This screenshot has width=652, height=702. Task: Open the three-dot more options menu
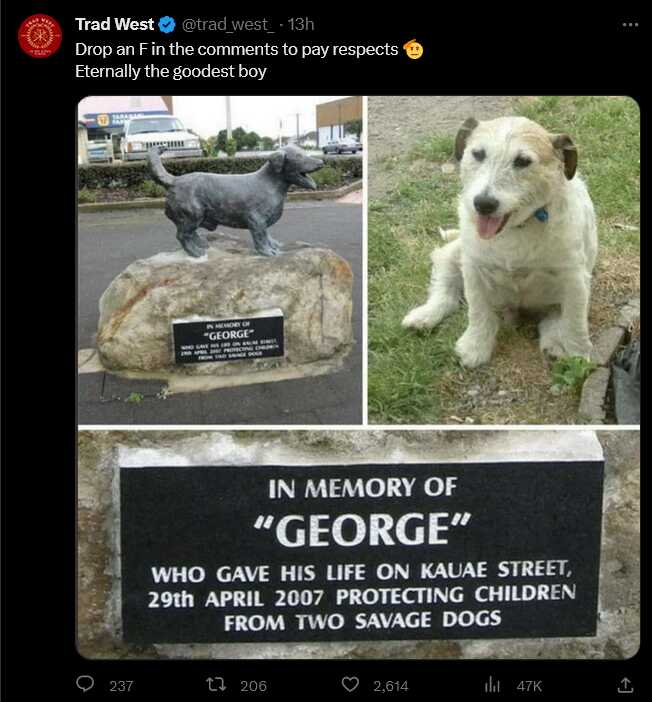pyautogui.click(x=631, y=25)
